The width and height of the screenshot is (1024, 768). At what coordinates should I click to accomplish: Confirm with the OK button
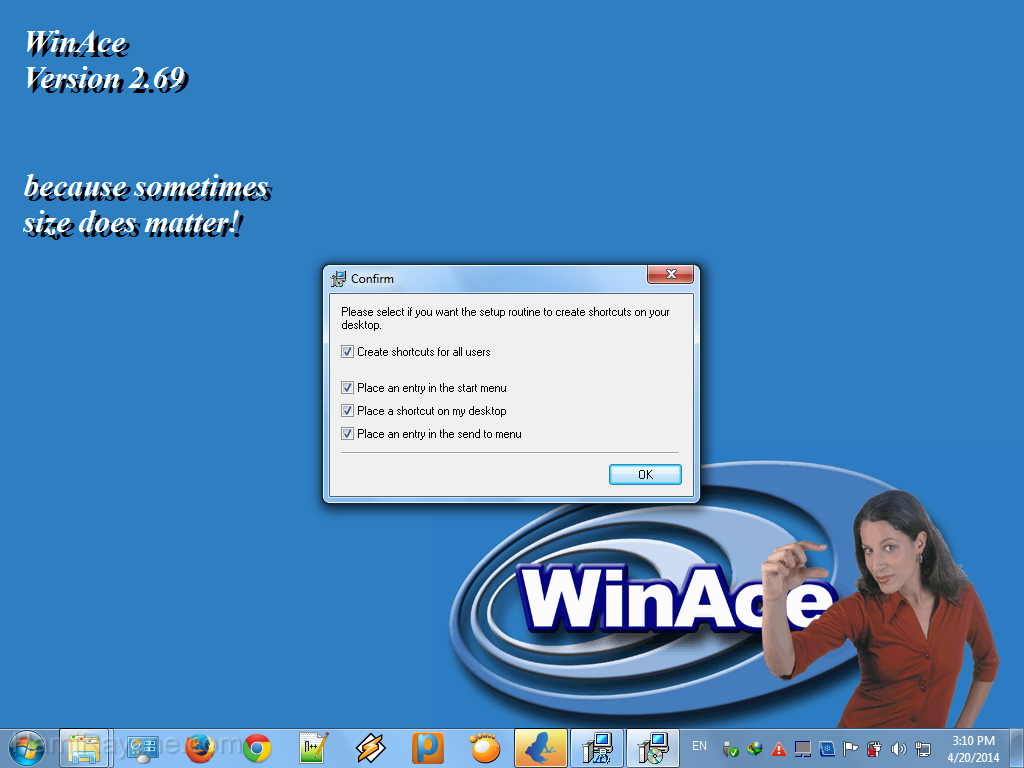tap(645, 474)
